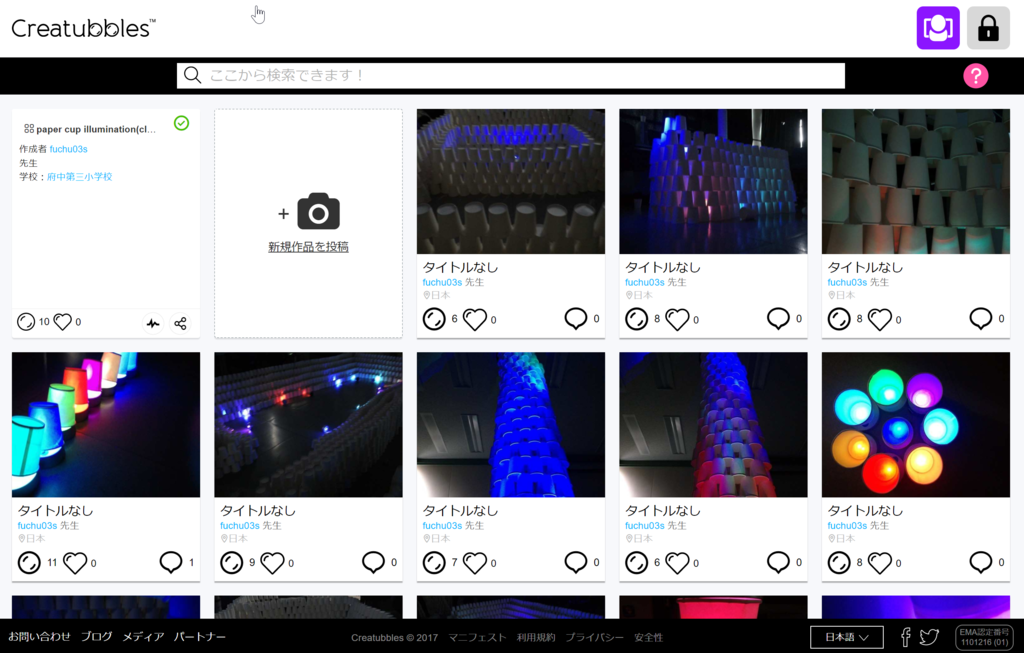
Task: Click bubble icon on the 11-bubble card
Action: (29, 562)
